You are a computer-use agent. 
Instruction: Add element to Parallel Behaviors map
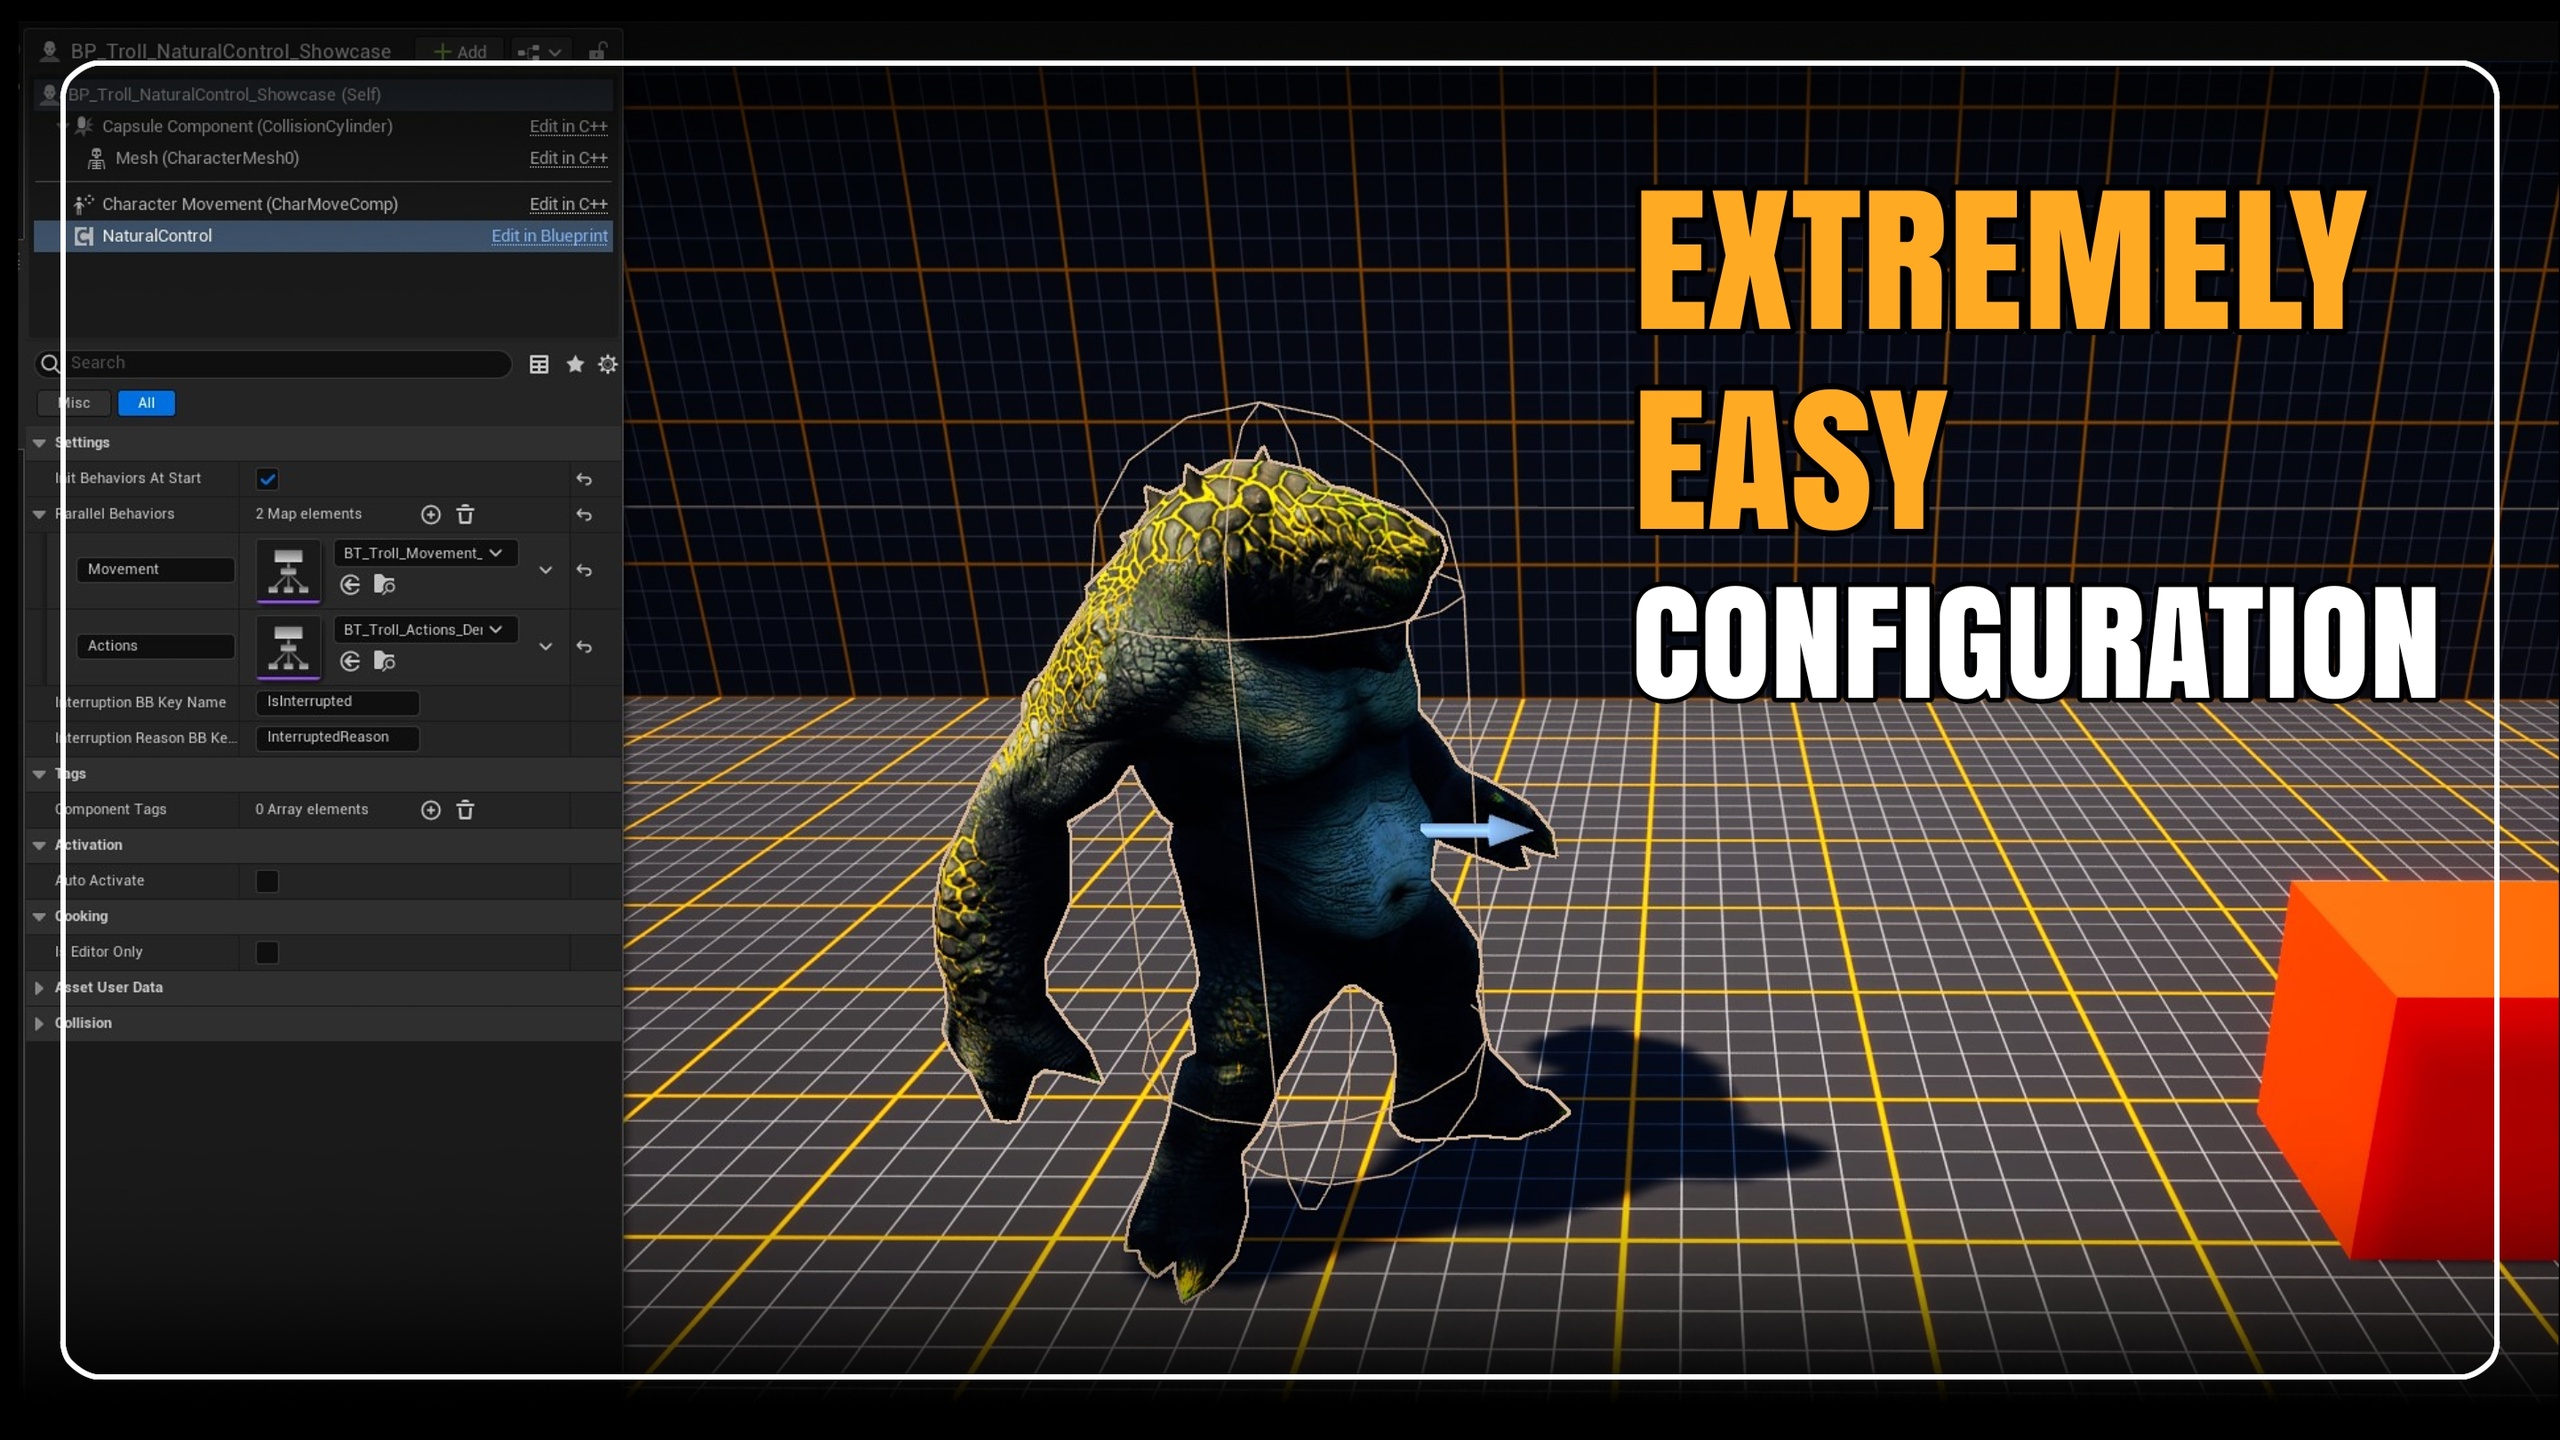pyautogui.click(x=430, y=515)
